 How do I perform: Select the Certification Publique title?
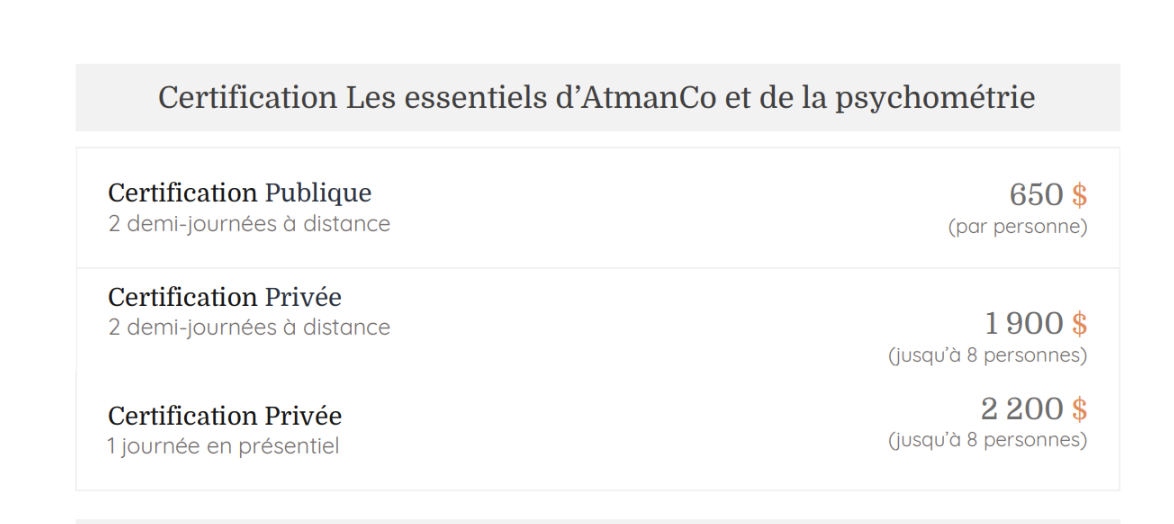[240, 193]
